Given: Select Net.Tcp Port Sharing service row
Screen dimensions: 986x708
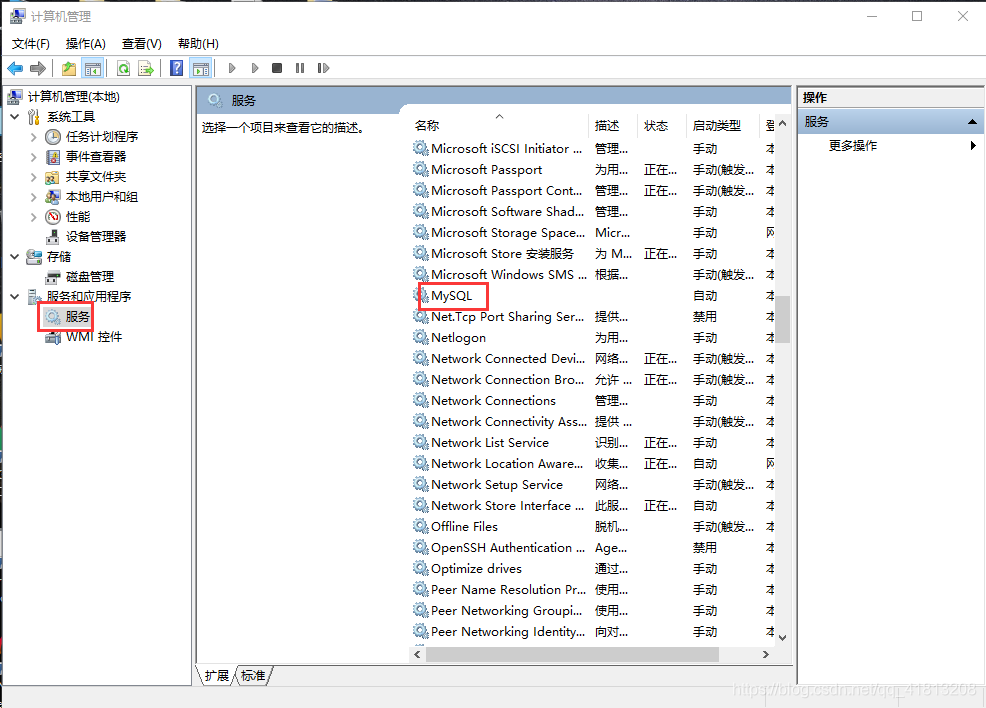Looking at the screenshot, I should (x=593, y=317).
